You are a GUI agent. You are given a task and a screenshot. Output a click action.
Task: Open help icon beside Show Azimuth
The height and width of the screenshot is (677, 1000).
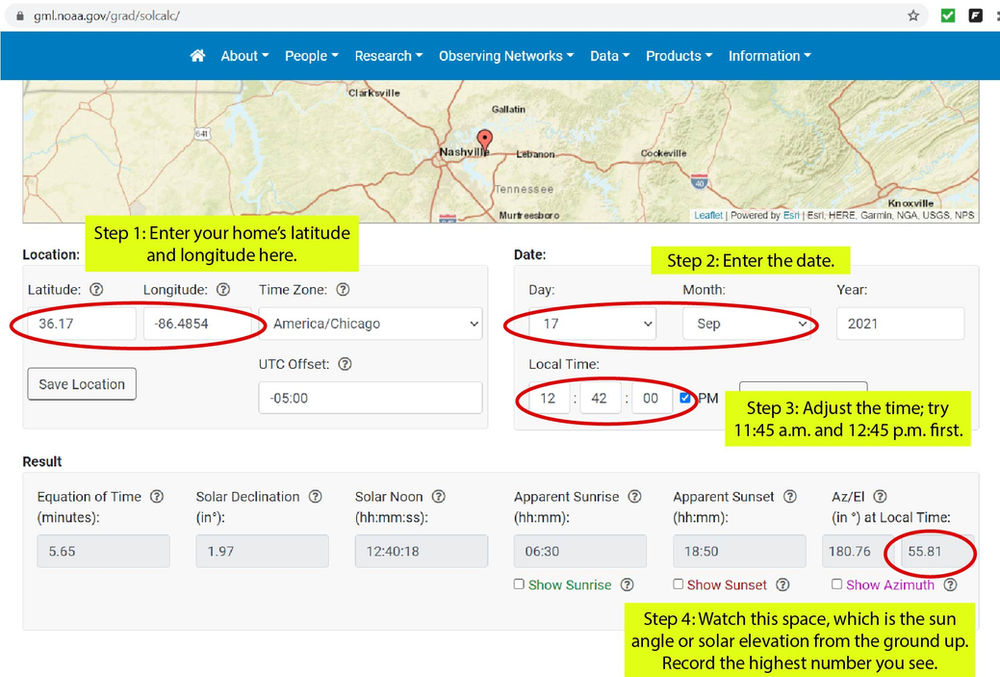(x=950, y=585)
